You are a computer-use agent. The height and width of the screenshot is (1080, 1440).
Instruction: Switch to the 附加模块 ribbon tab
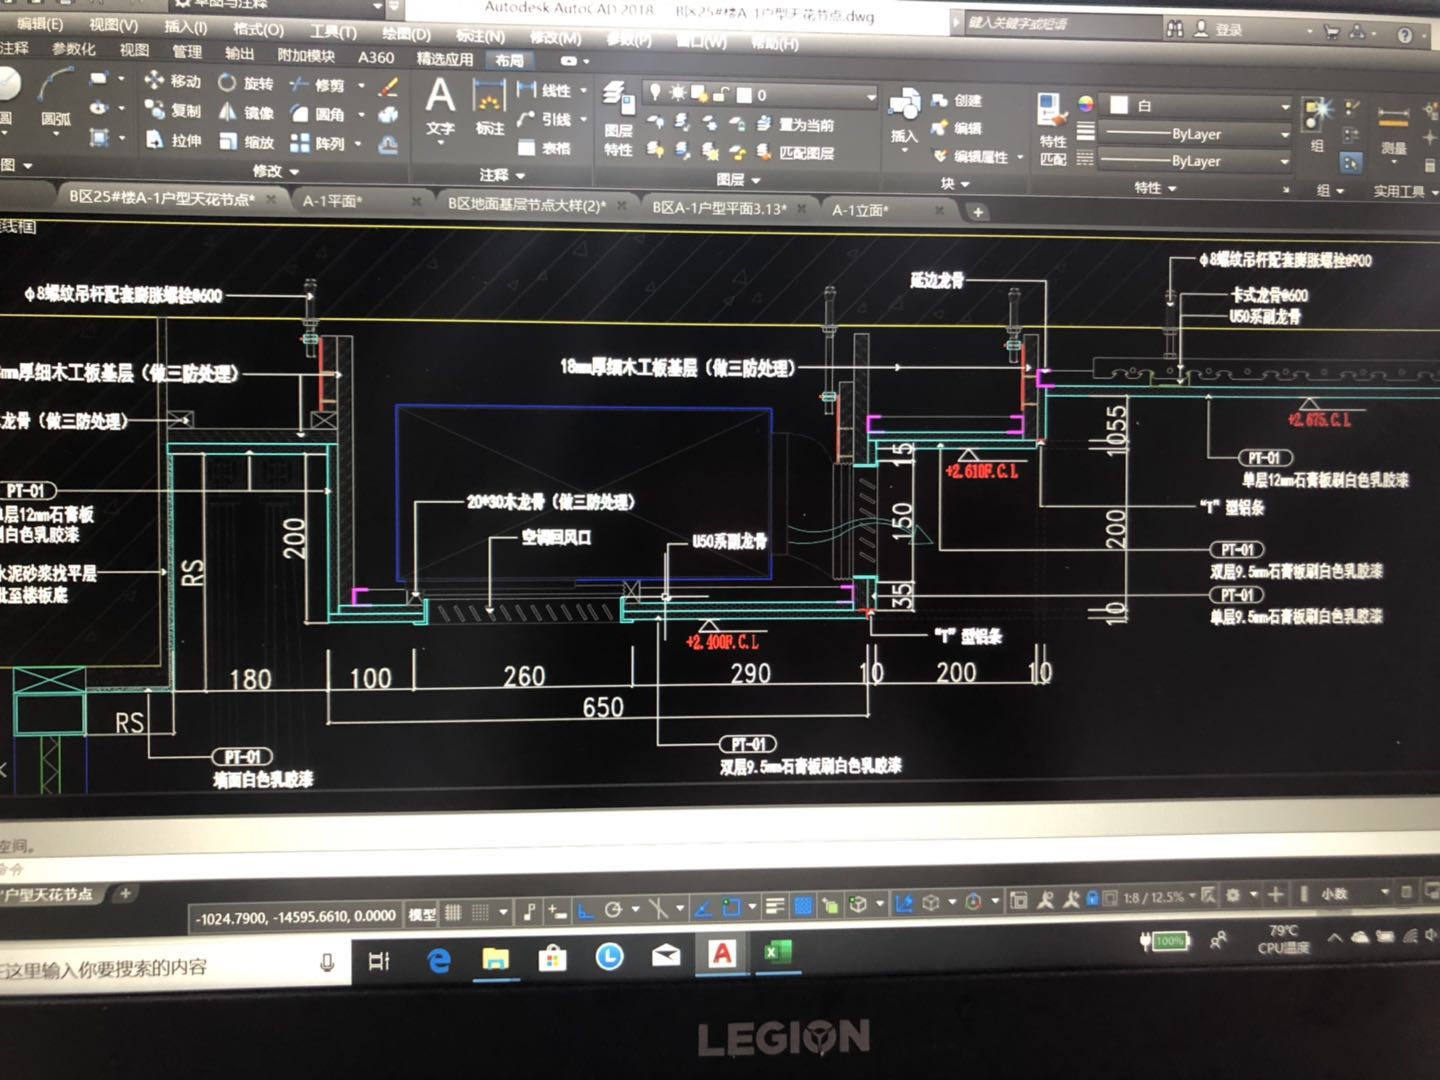306,55
